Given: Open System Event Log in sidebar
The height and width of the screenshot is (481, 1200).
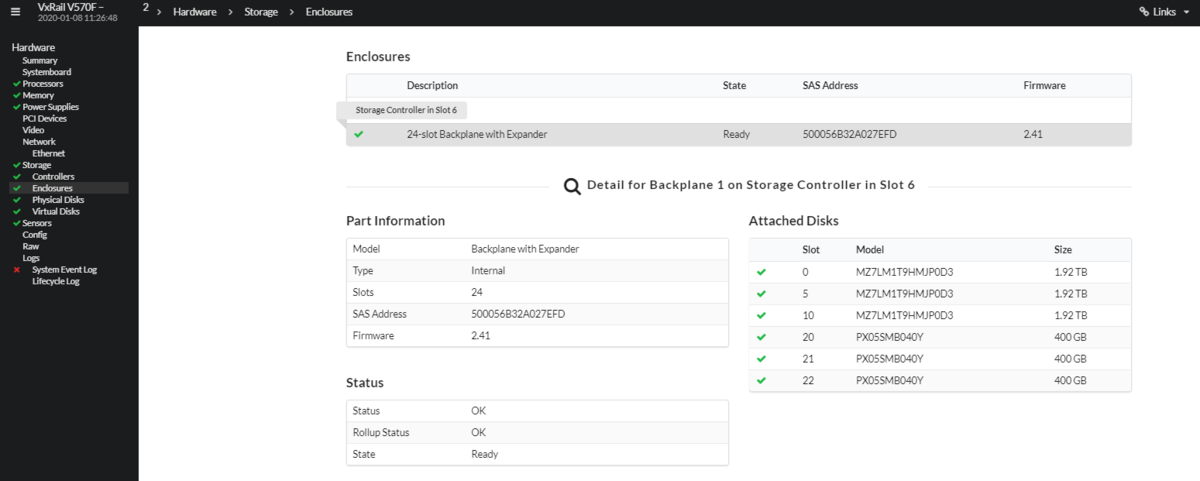Looking at the screenshot, I should click(64, 270).
